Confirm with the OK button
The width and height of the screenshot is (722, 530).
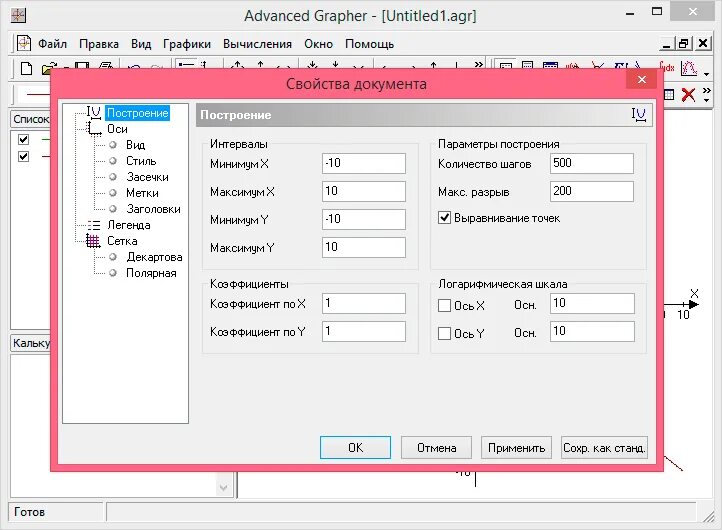(355, 448)
